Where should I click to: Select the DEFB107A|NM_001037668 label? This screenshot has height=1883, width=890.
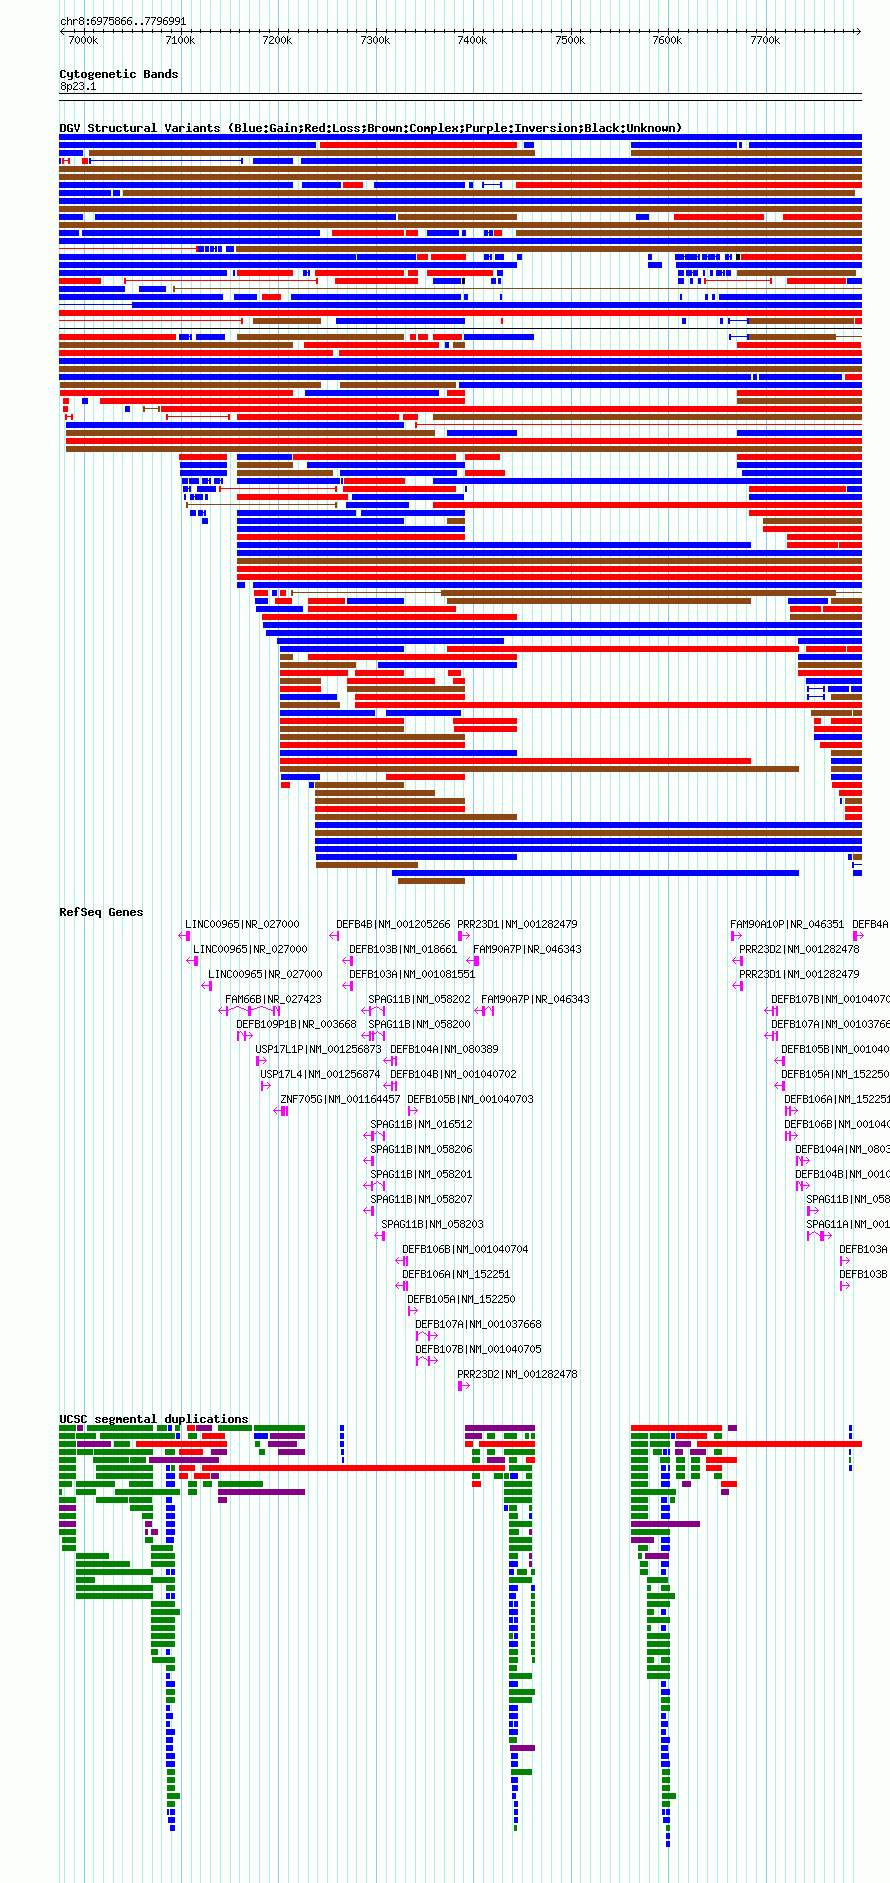[x=478, y=1324]
